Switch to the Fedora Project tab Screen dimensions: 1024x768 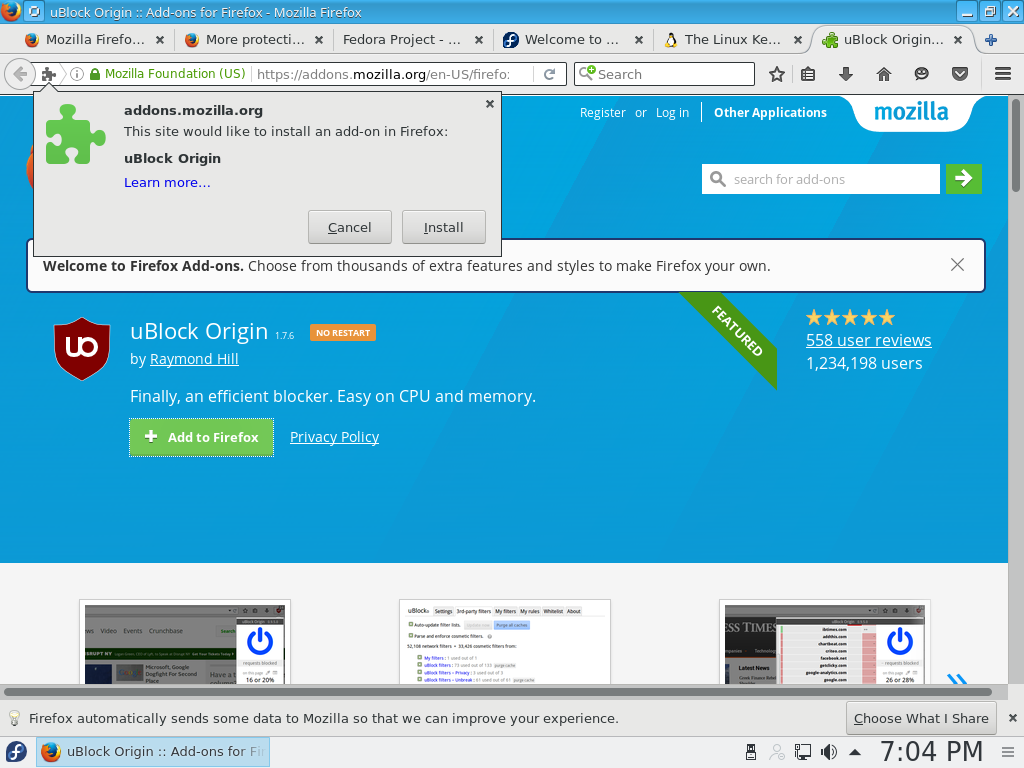point(413,40)
